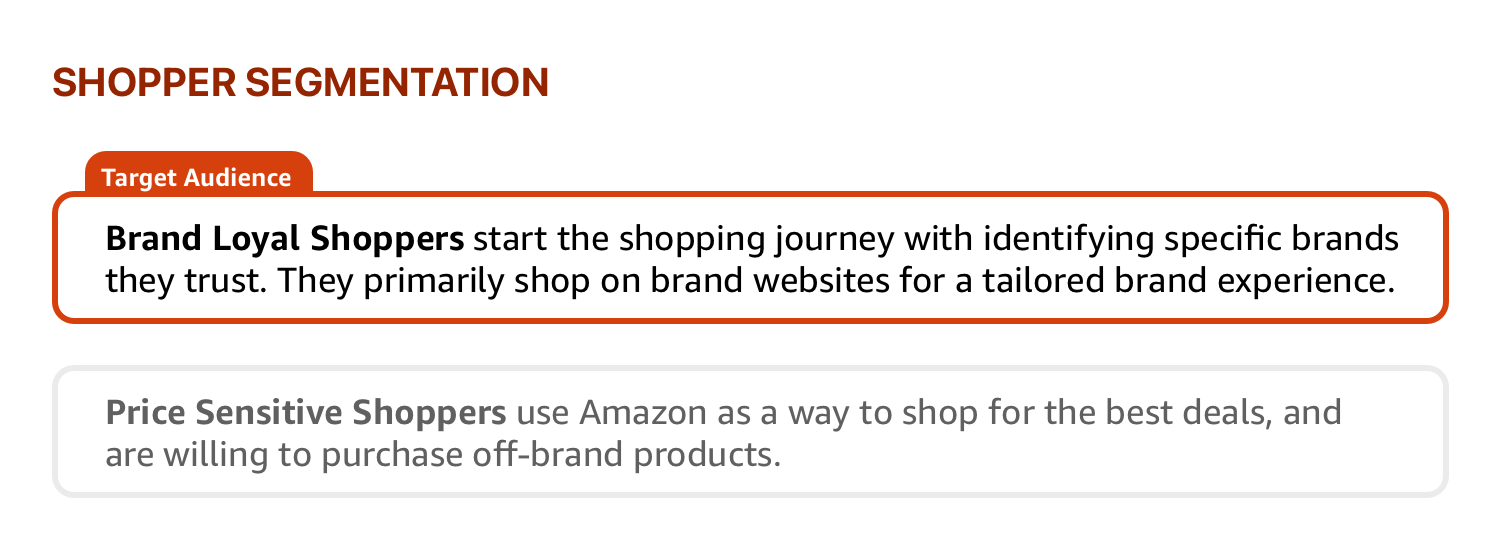This screenshot has width=1500, height=556.
Task: Click the Target Audience tab label
Action: click(198, 178)
